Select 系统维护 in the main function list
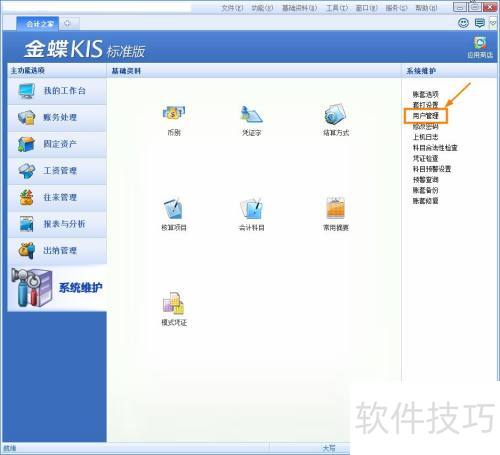500x455 pixels. pos(57,288)
